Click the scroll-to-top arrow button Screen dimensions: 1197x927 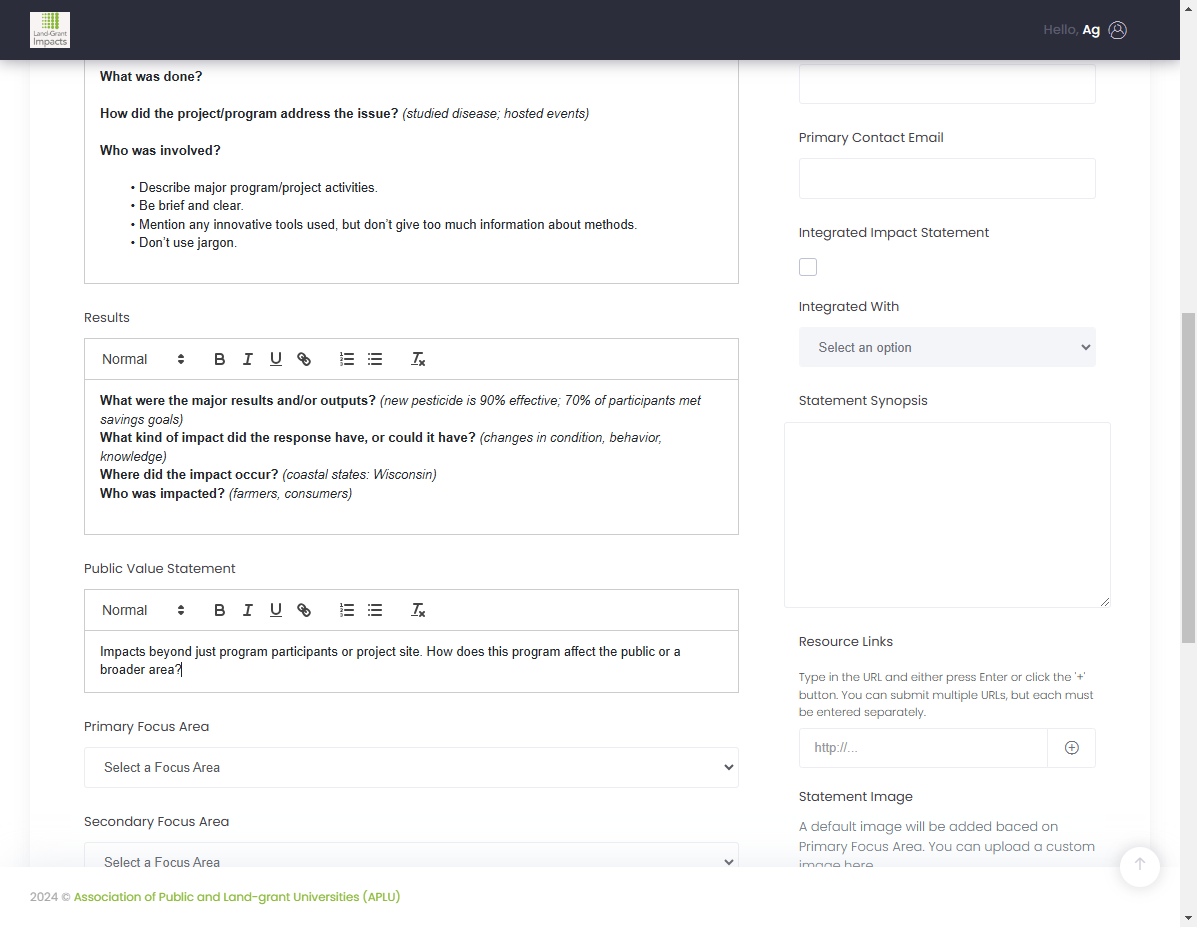1140,866
